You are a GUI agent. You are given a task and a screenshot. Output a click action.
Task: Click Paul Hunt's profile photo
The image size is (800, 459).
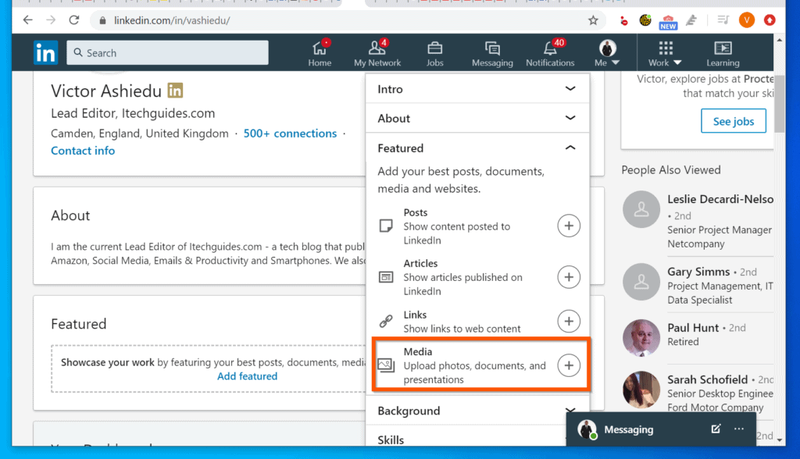641,338
